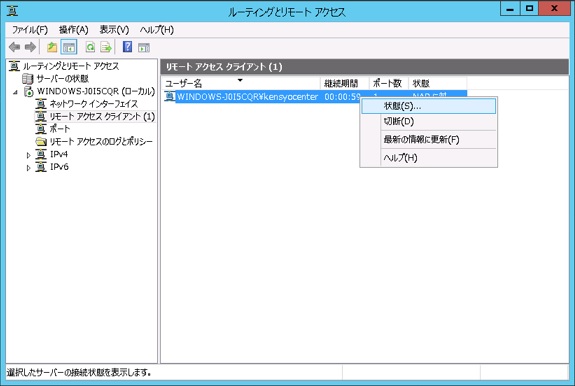The image size is (575, 386).
Task: Click the サーバーの状態 server icon
Action: (28, 78)
